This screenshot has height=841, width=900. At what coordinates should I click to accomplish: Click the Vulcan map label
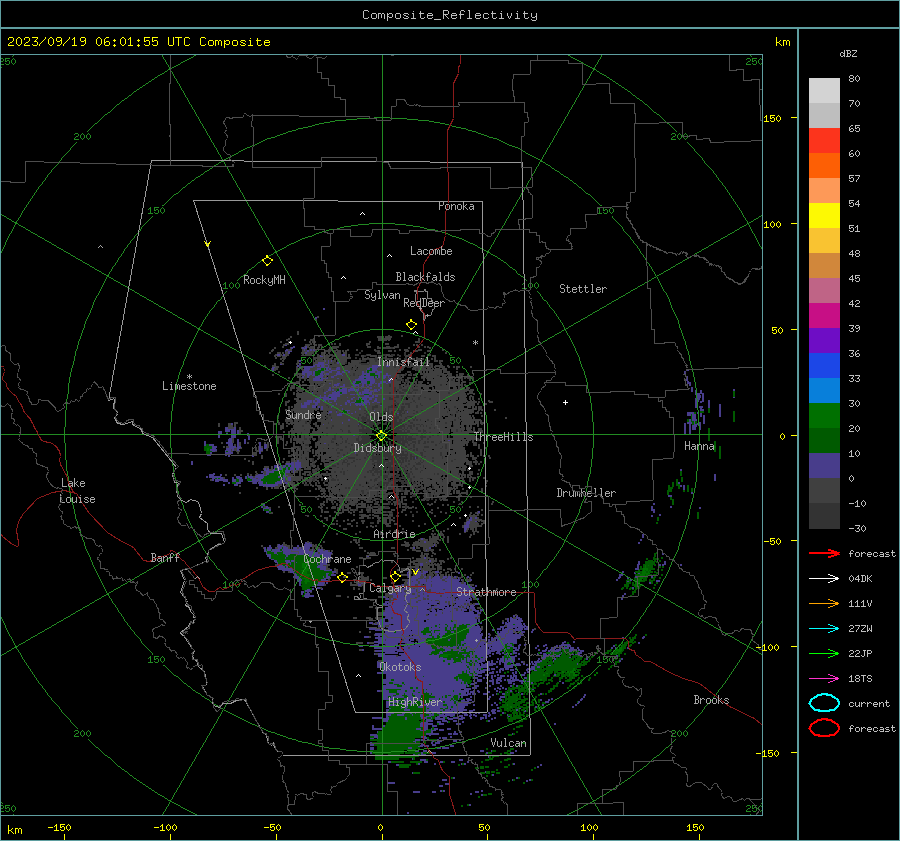tap(508, 743)
